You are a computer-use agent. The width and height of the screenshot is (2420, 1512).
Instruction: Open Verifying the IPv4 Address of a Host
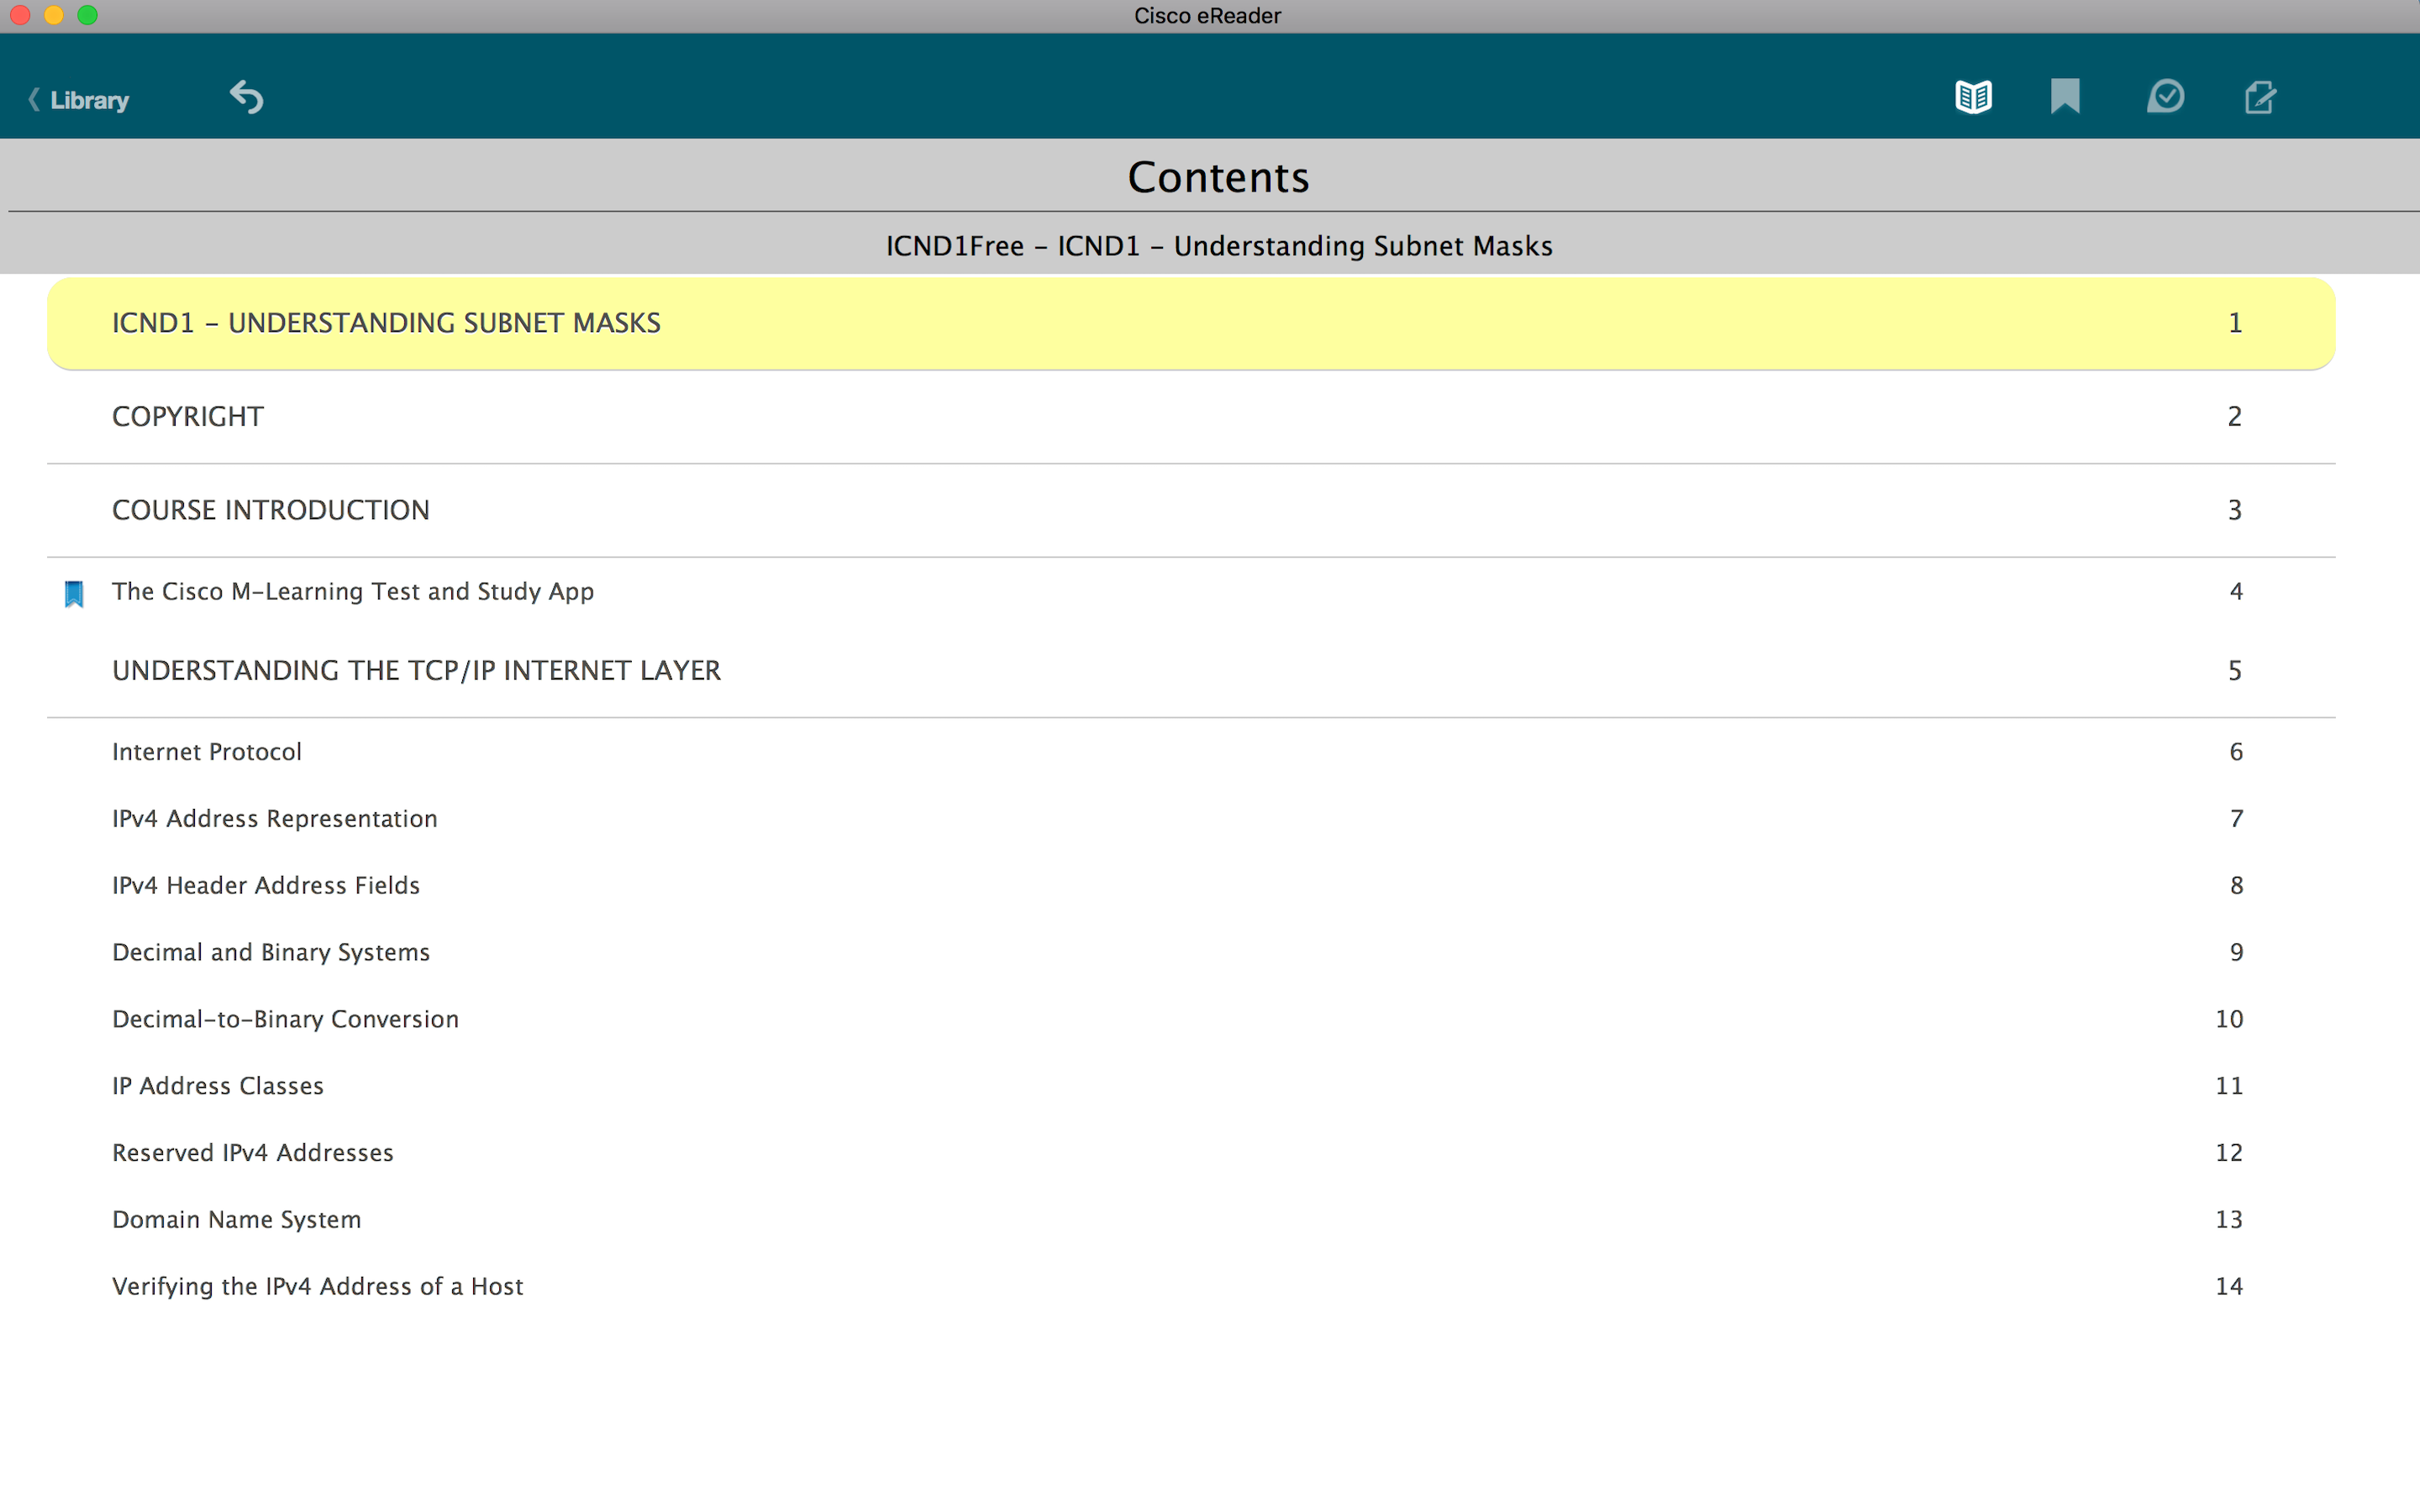[317, 1287]
